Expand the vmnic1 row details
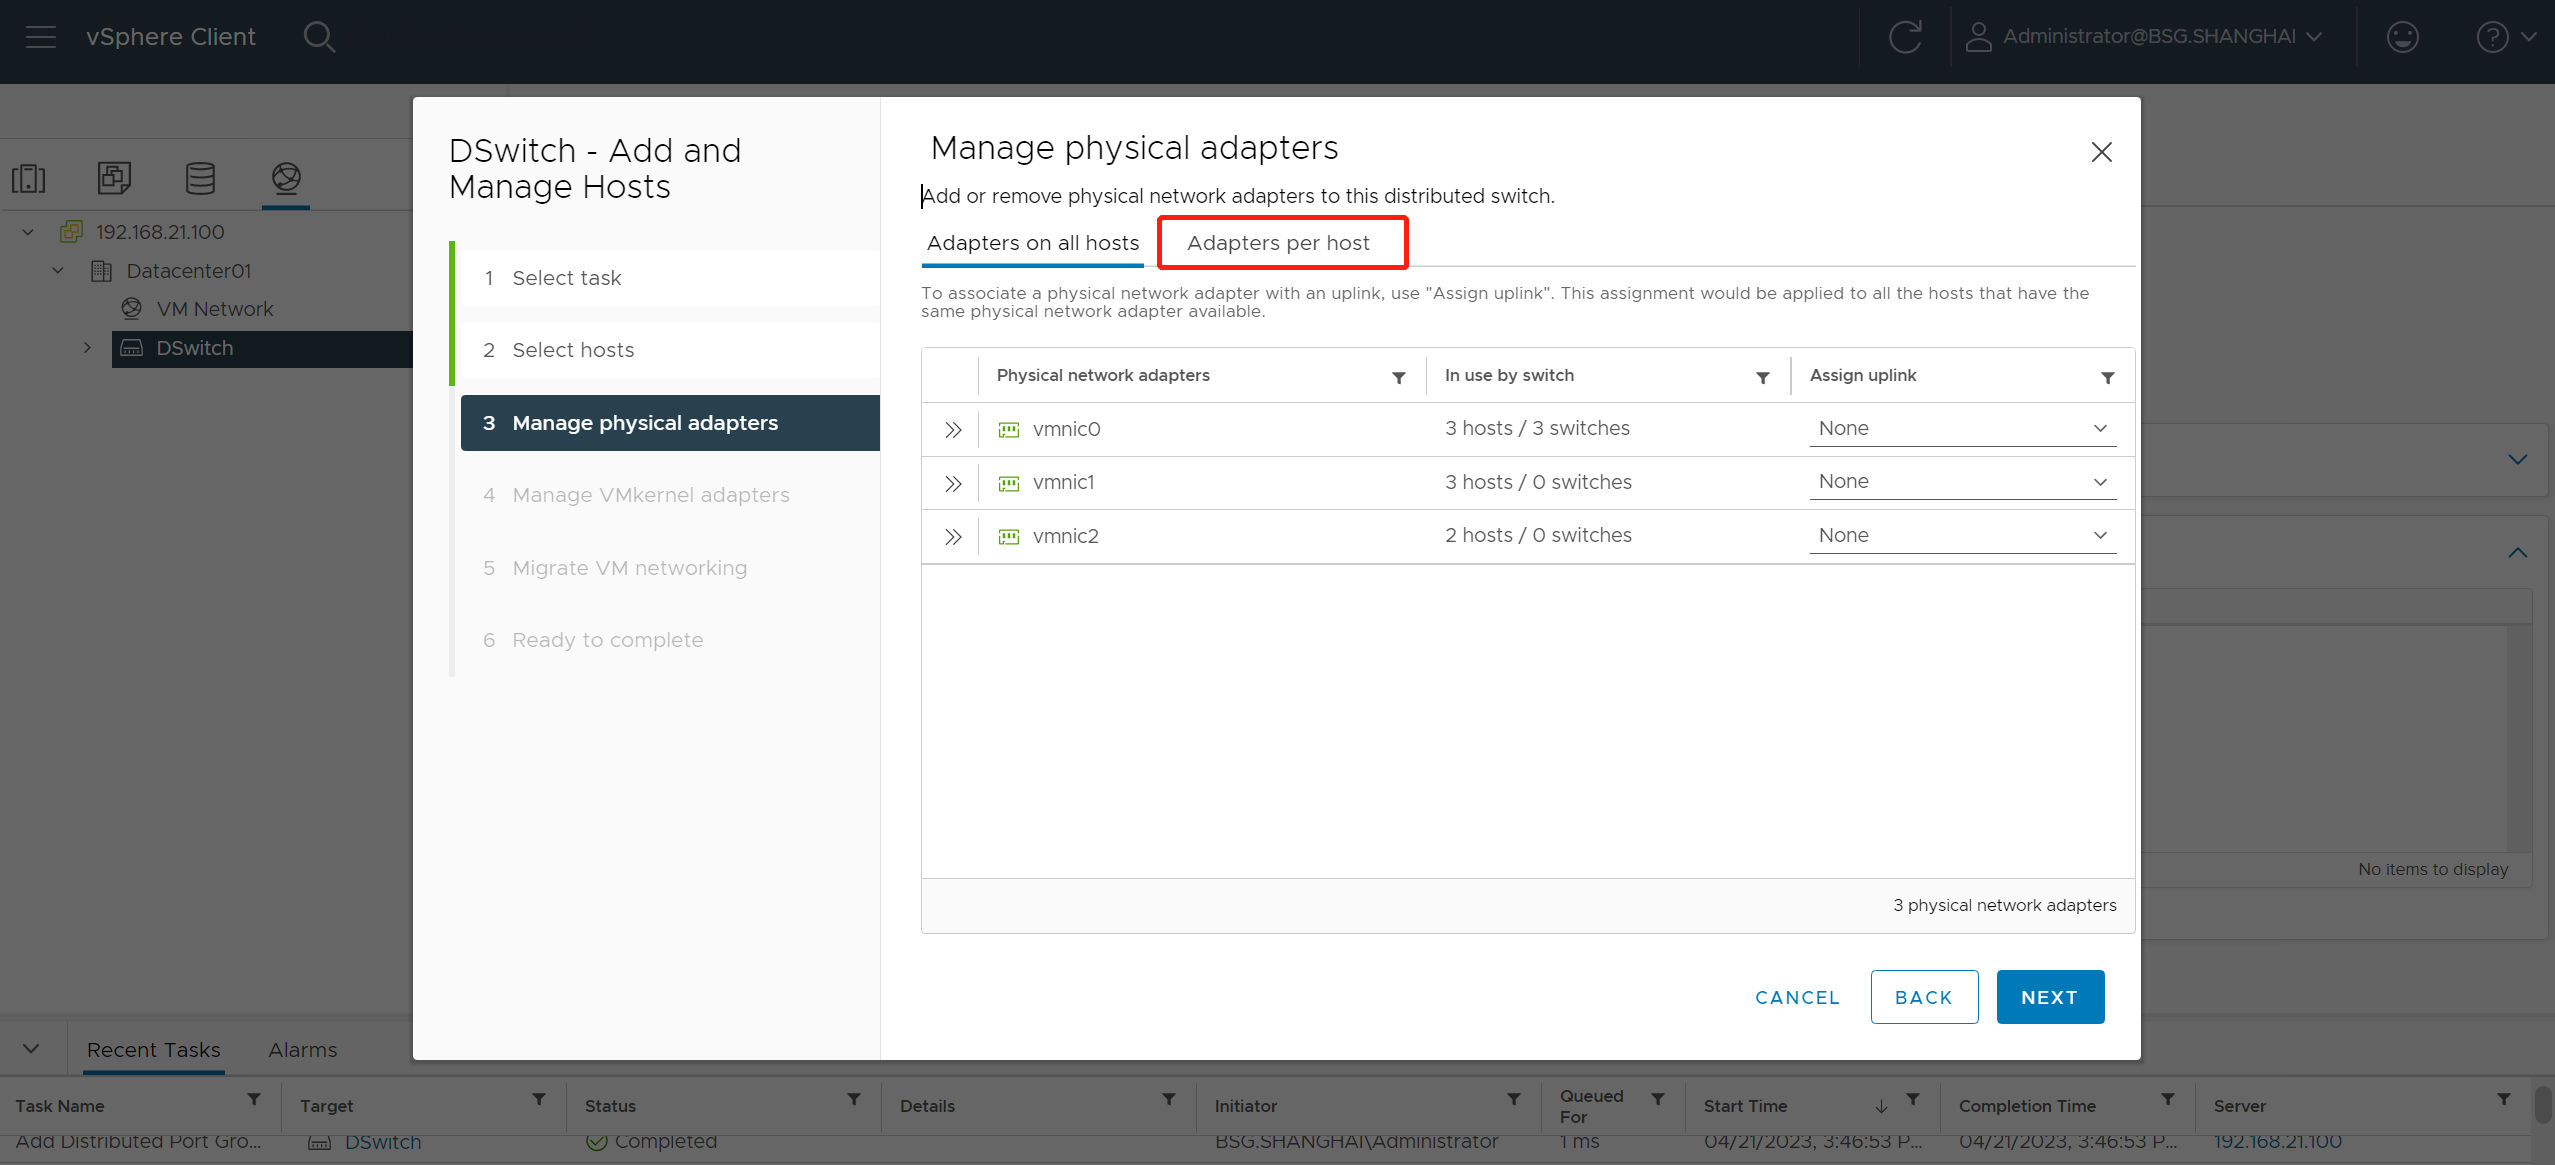Screen dimensions: 2555x1165 tap(952, 483)
